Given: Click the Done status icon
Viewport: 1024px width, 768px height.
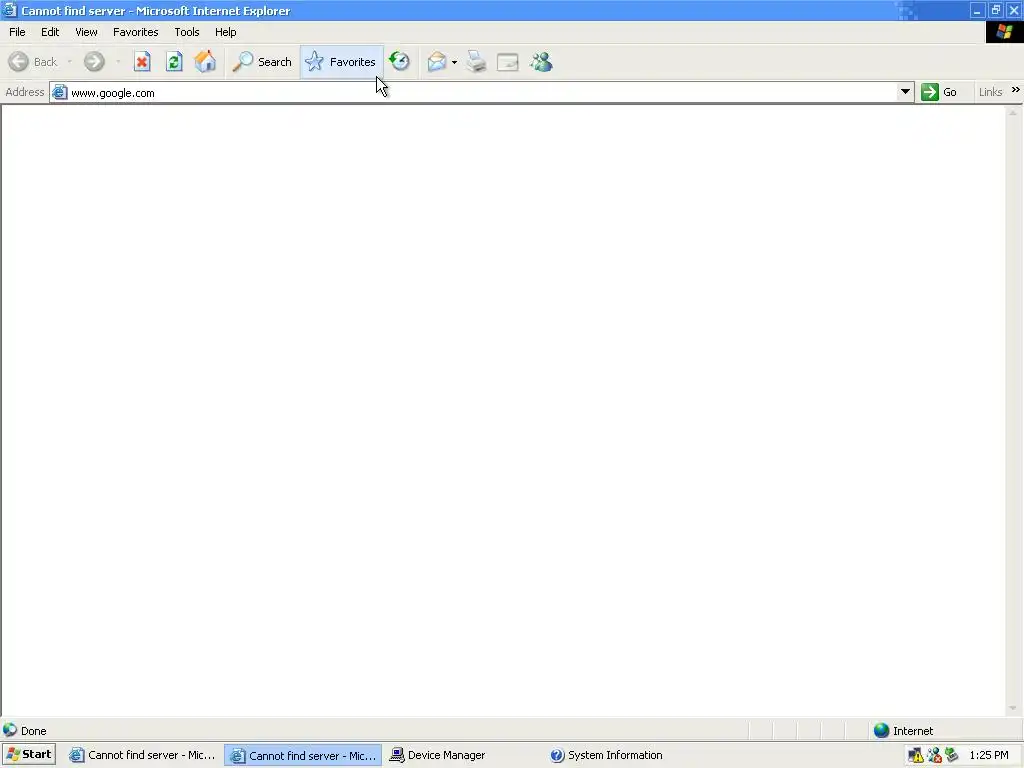Looking at the screenshot, I should pos(10,730).
